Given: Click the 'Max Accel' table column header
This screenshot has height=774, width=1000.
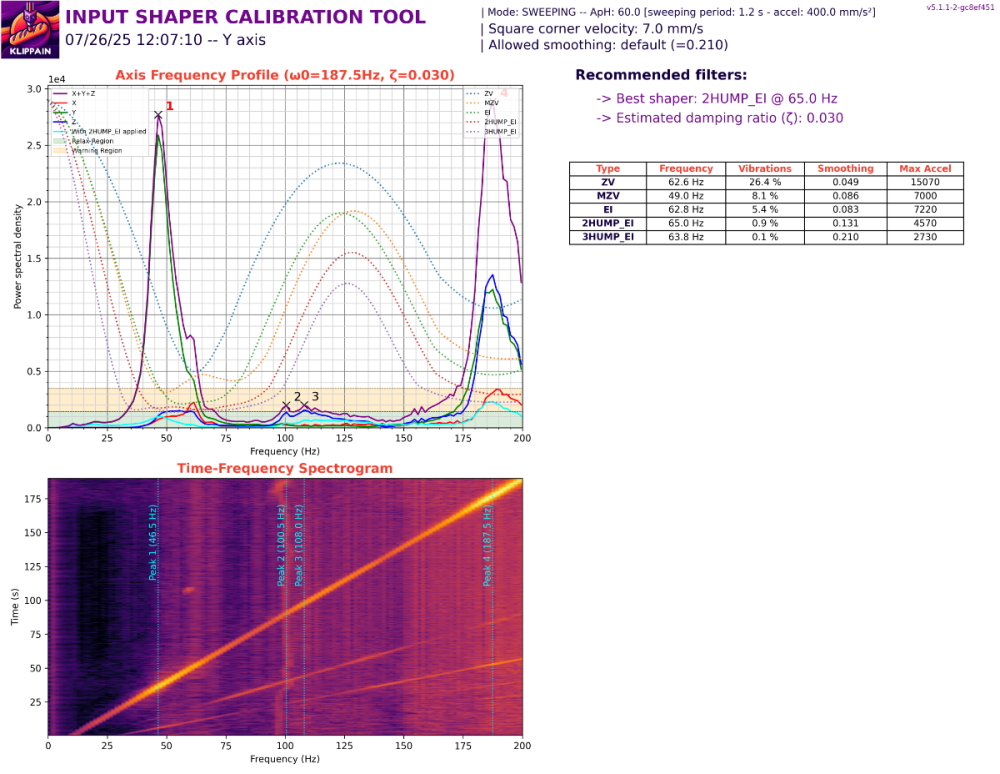Looking at the screenshot, I should pos(925,168).
